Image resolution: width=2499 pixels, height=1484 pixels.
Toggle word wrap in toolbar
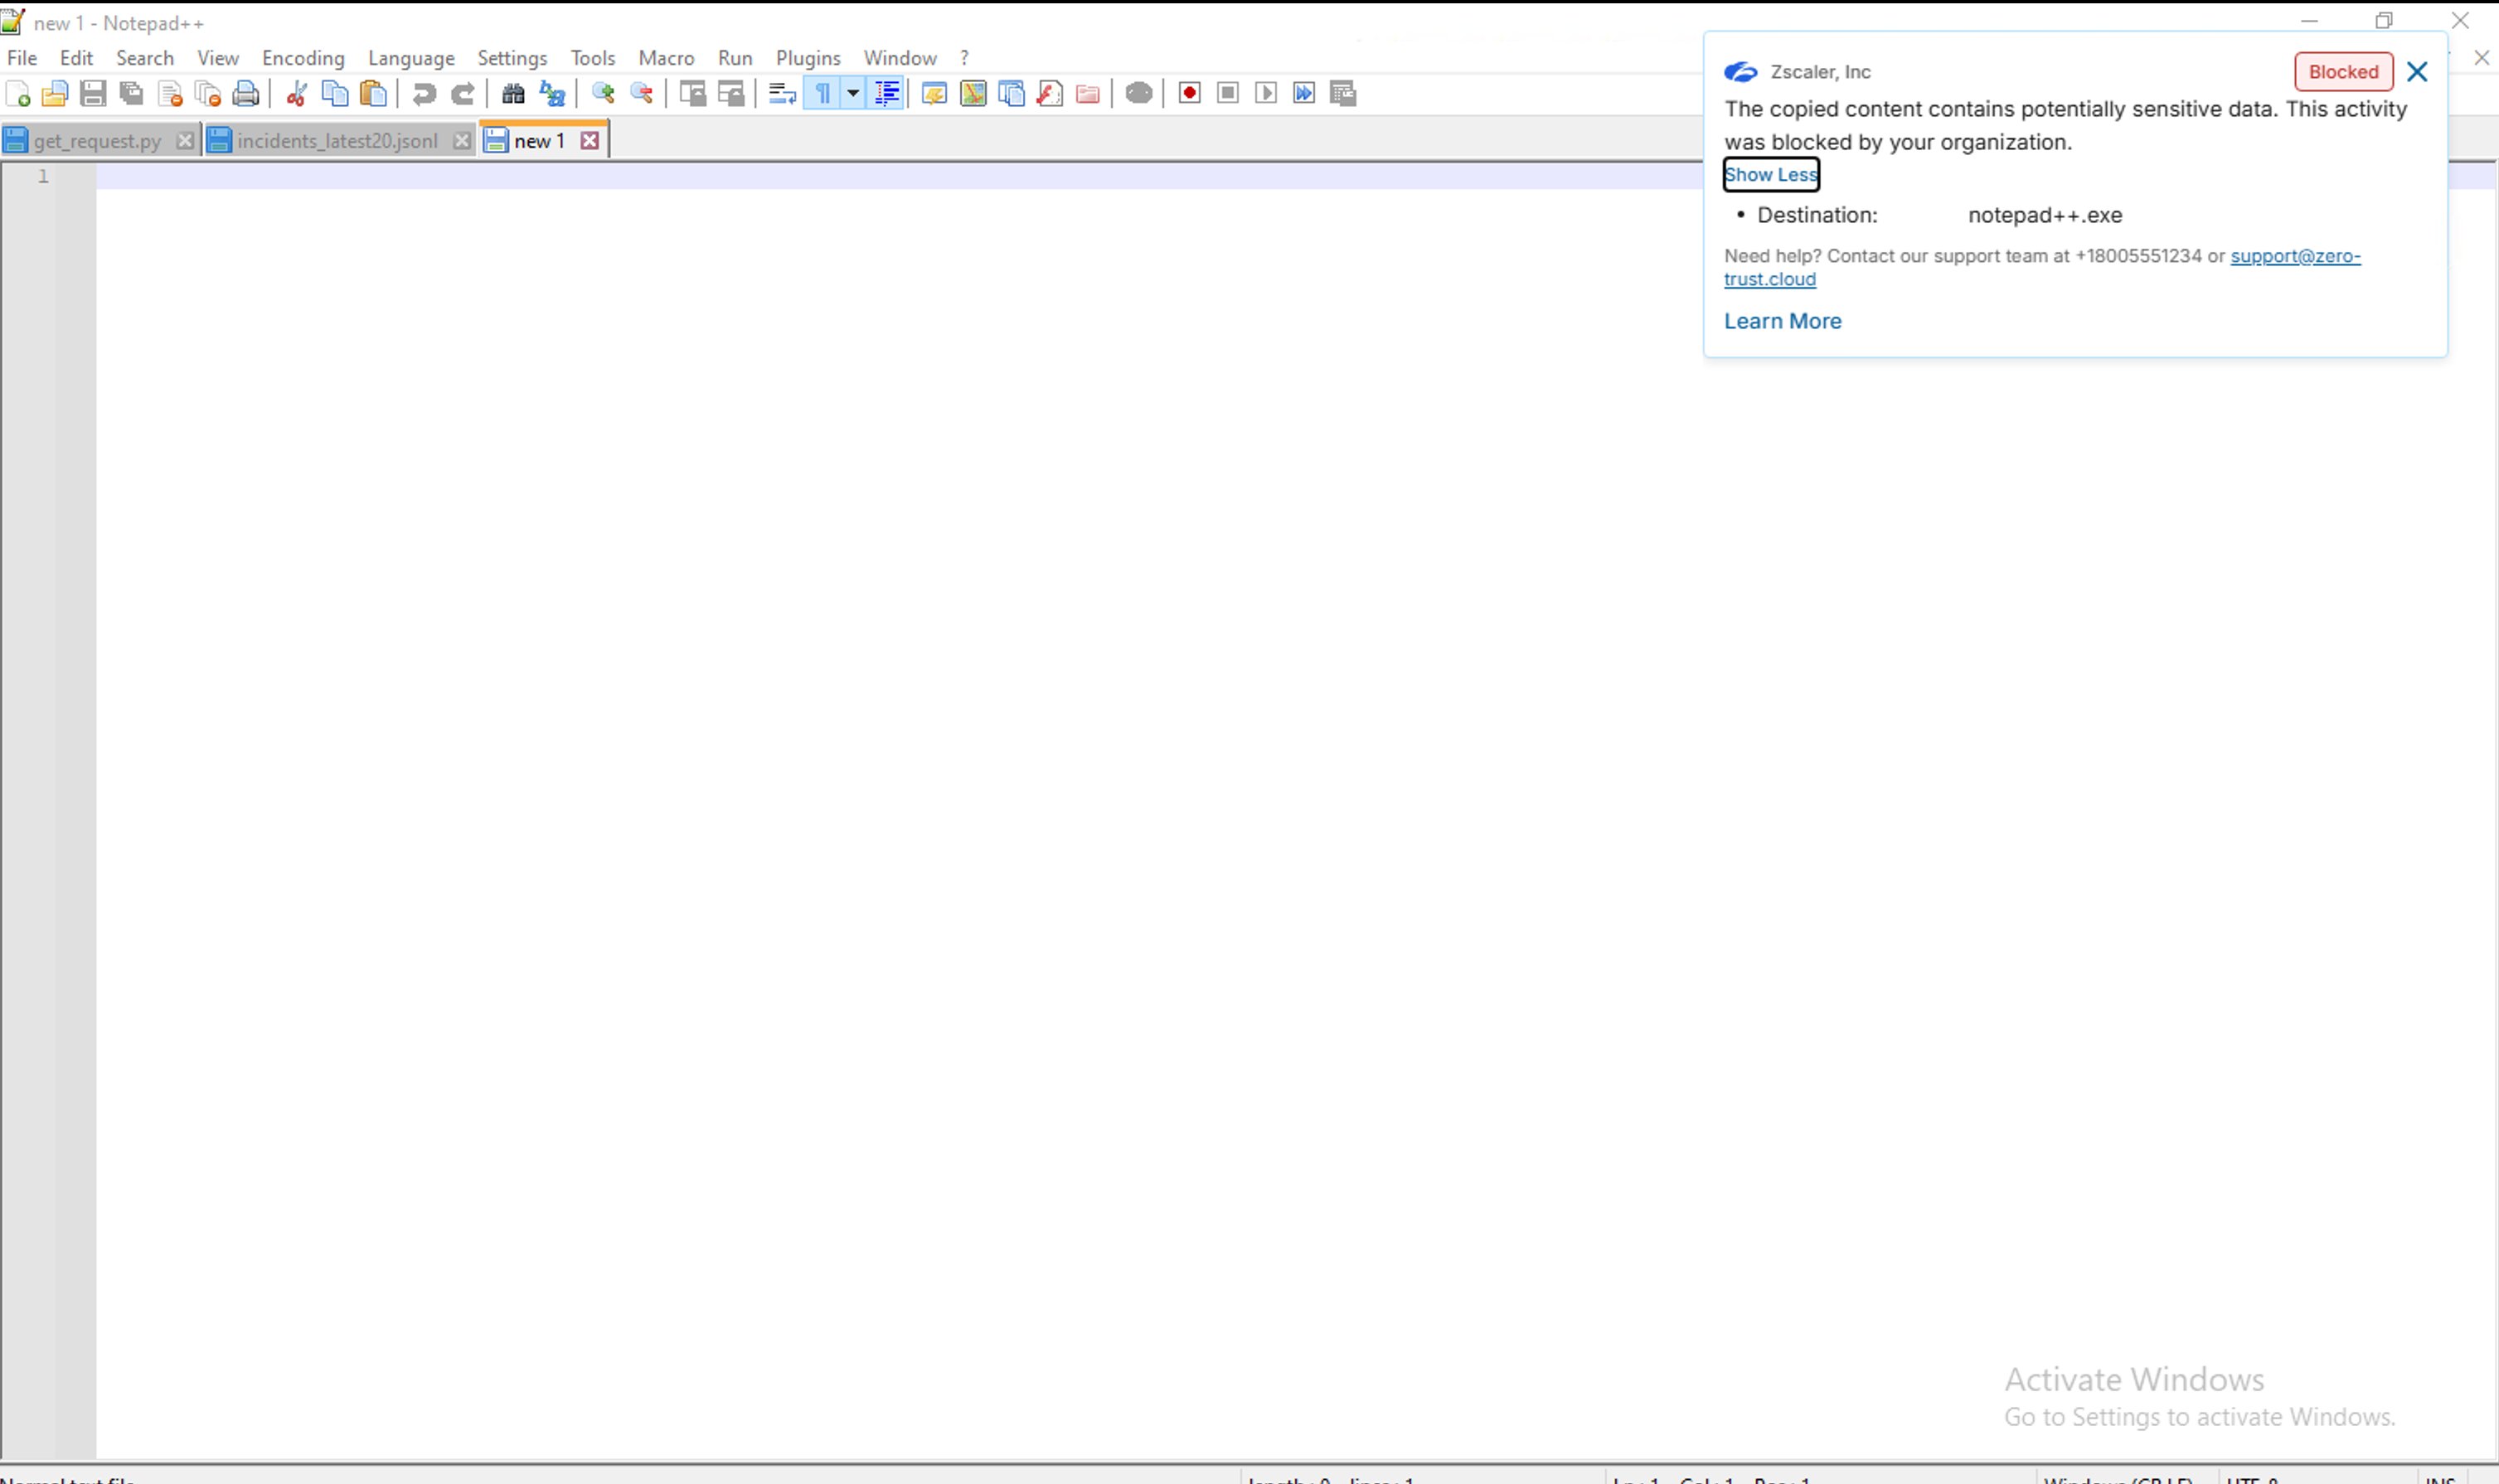coord(782,94)
